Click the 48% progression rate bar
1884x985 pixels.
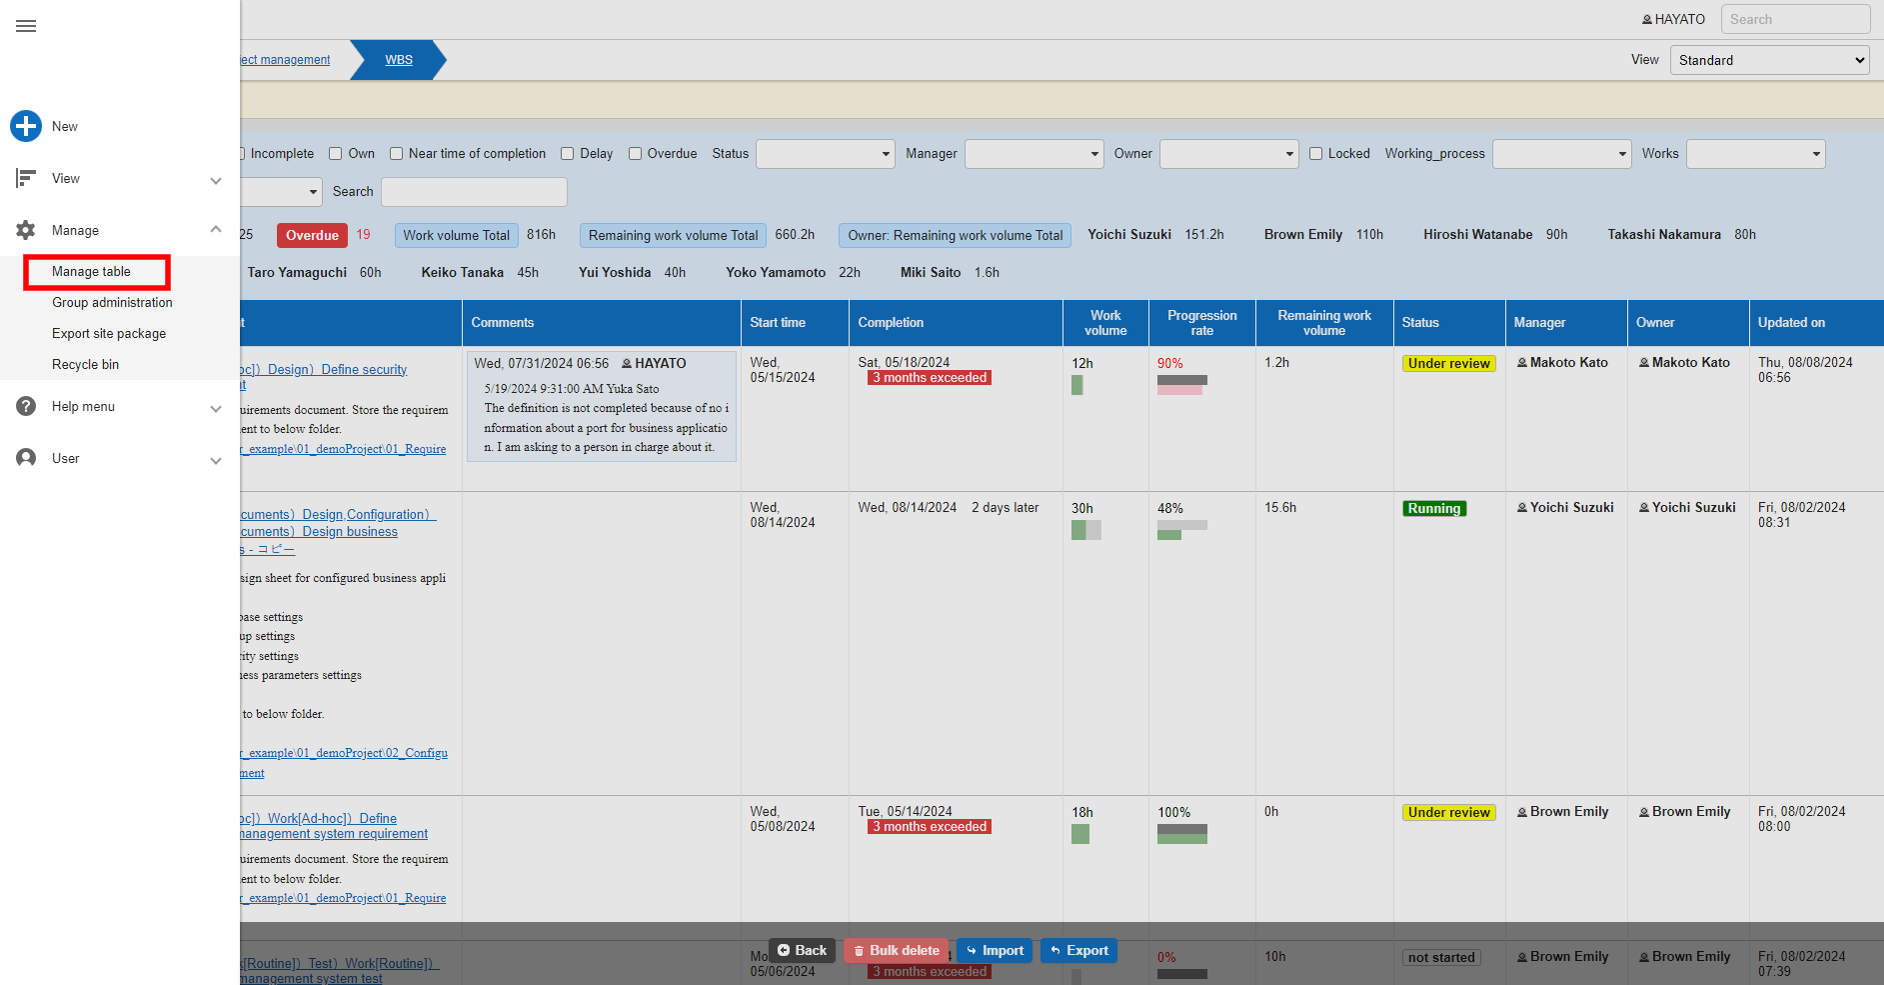coord(1182,529)
